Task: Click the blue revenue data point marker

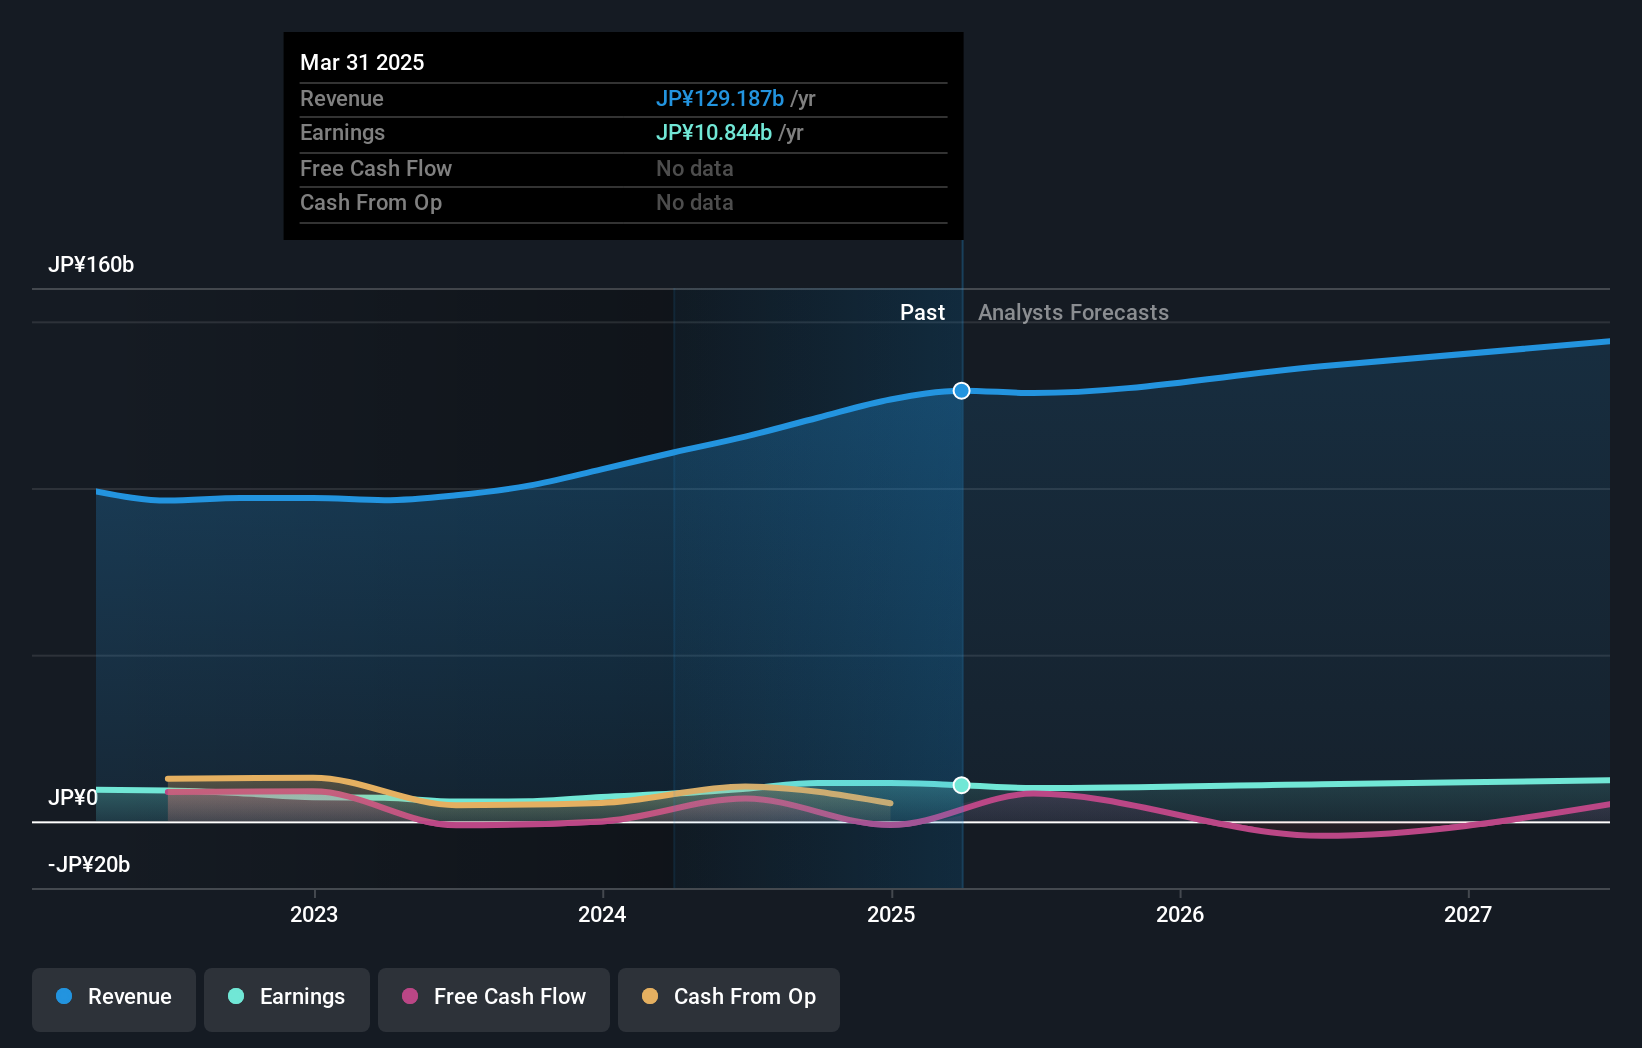Action: [961, 391]
